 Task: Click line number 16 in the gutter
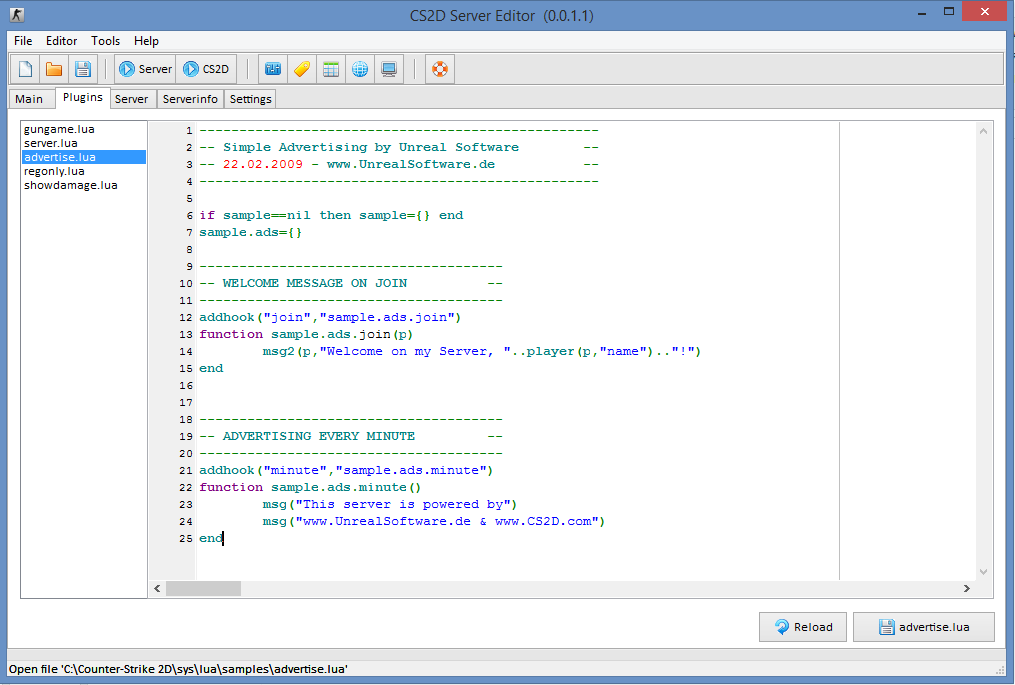pos(186,385)
